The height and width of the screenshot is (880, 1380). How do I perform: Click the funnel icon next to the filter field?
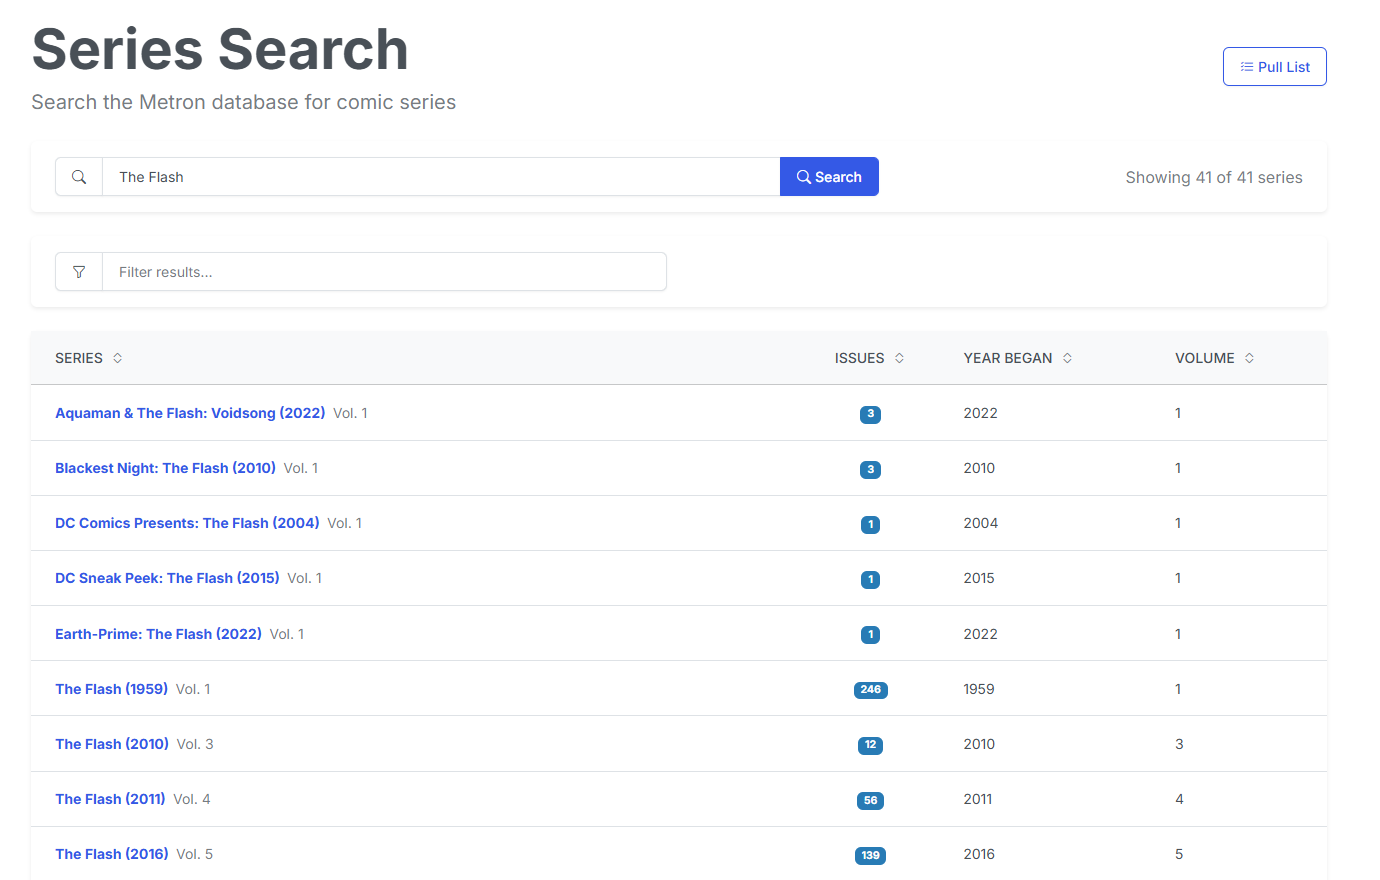(x=79, y=271)
